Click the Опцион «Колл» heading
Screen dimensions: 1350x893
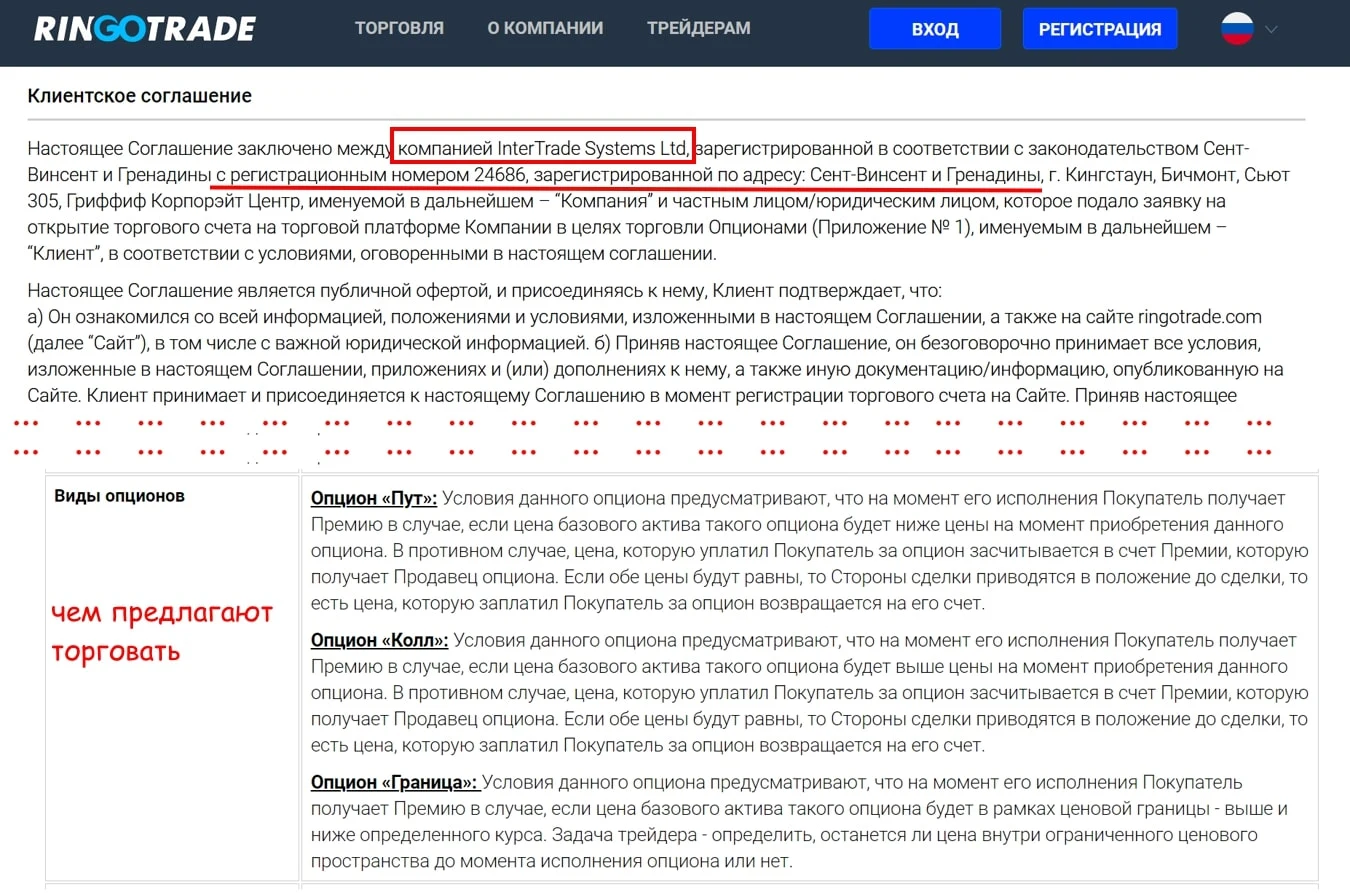pyautogui.click(x=379, y=640)
